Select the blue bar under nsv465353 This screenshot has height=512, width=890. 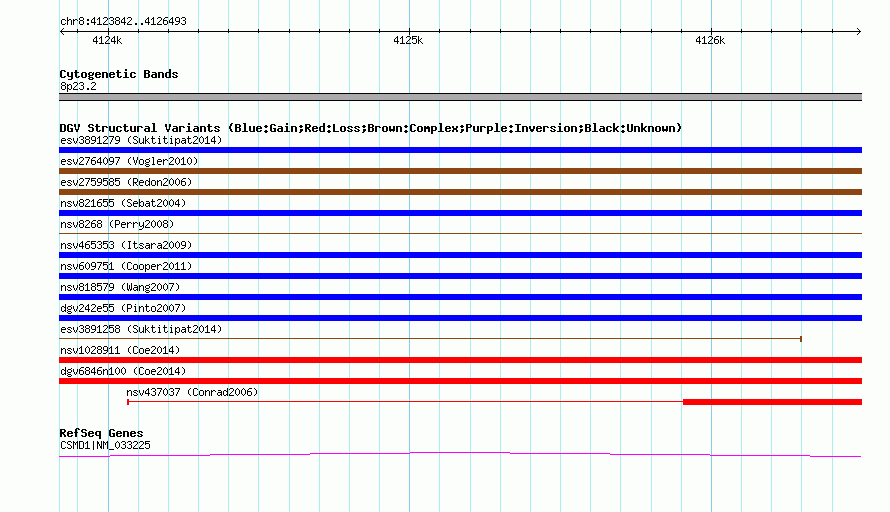(460, 255)
